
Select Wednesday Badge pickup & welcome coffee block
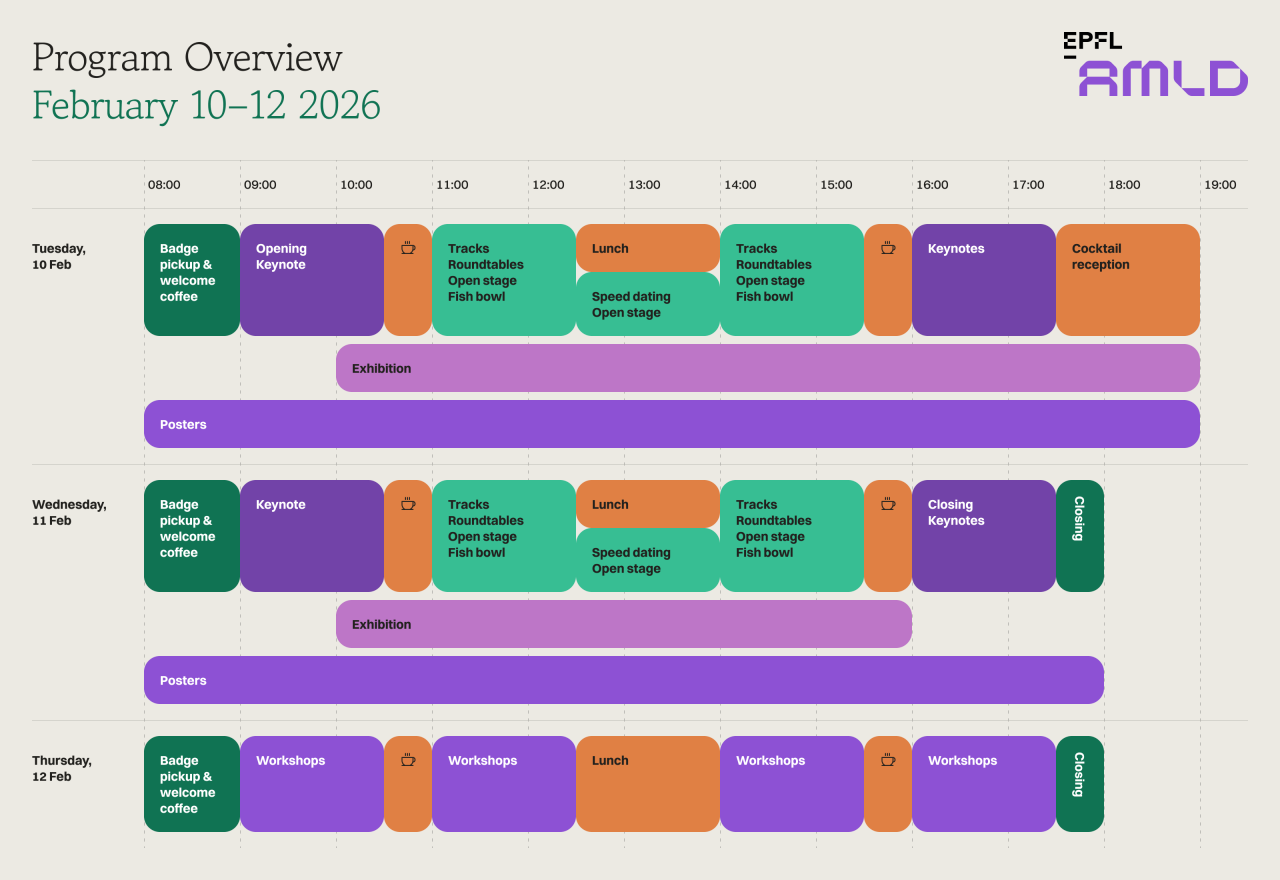(192, 536)
